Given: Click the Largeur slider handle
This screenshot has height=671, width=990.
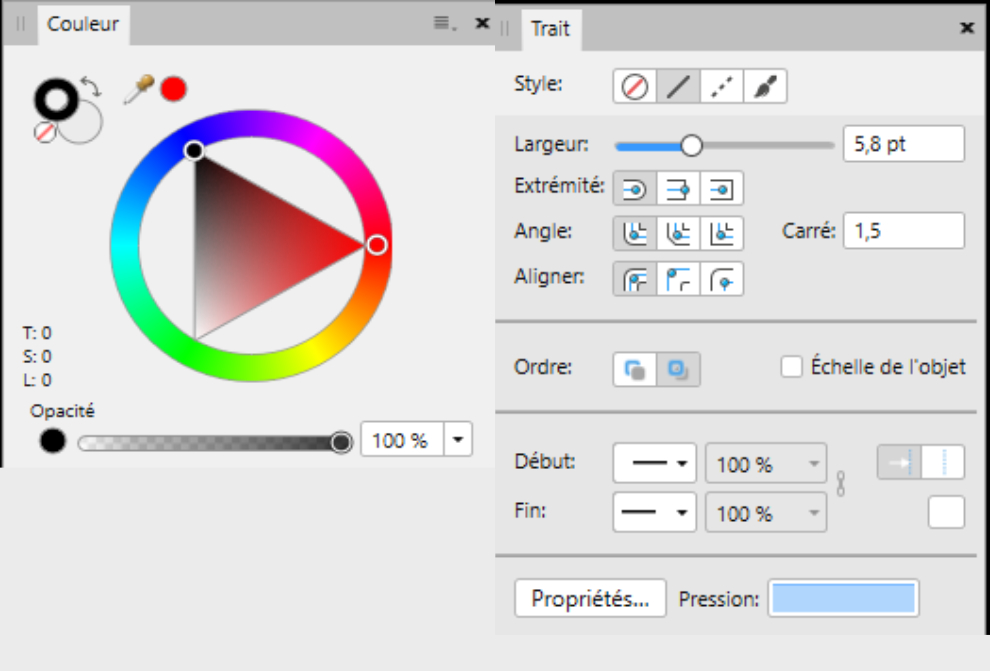Looking at the screenshot, I should click(691, 145).
